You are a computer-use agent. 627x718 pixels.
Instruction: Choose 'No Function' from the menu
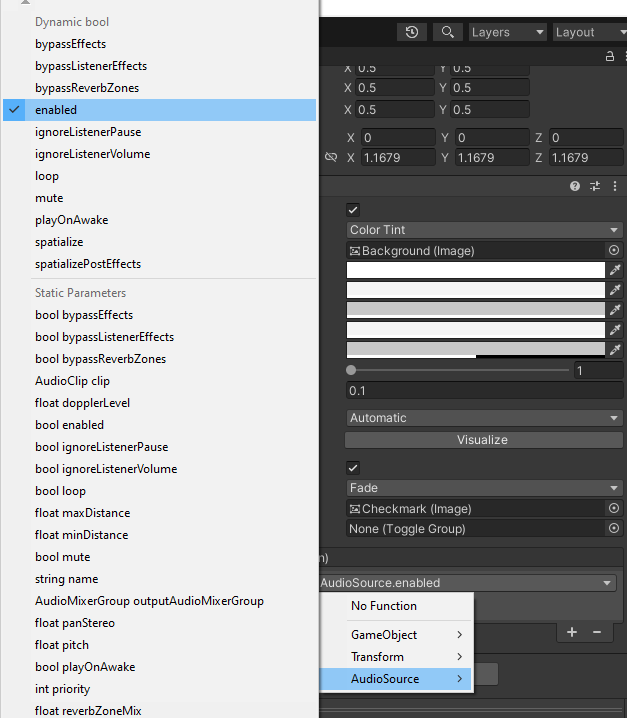coord(384,606)
